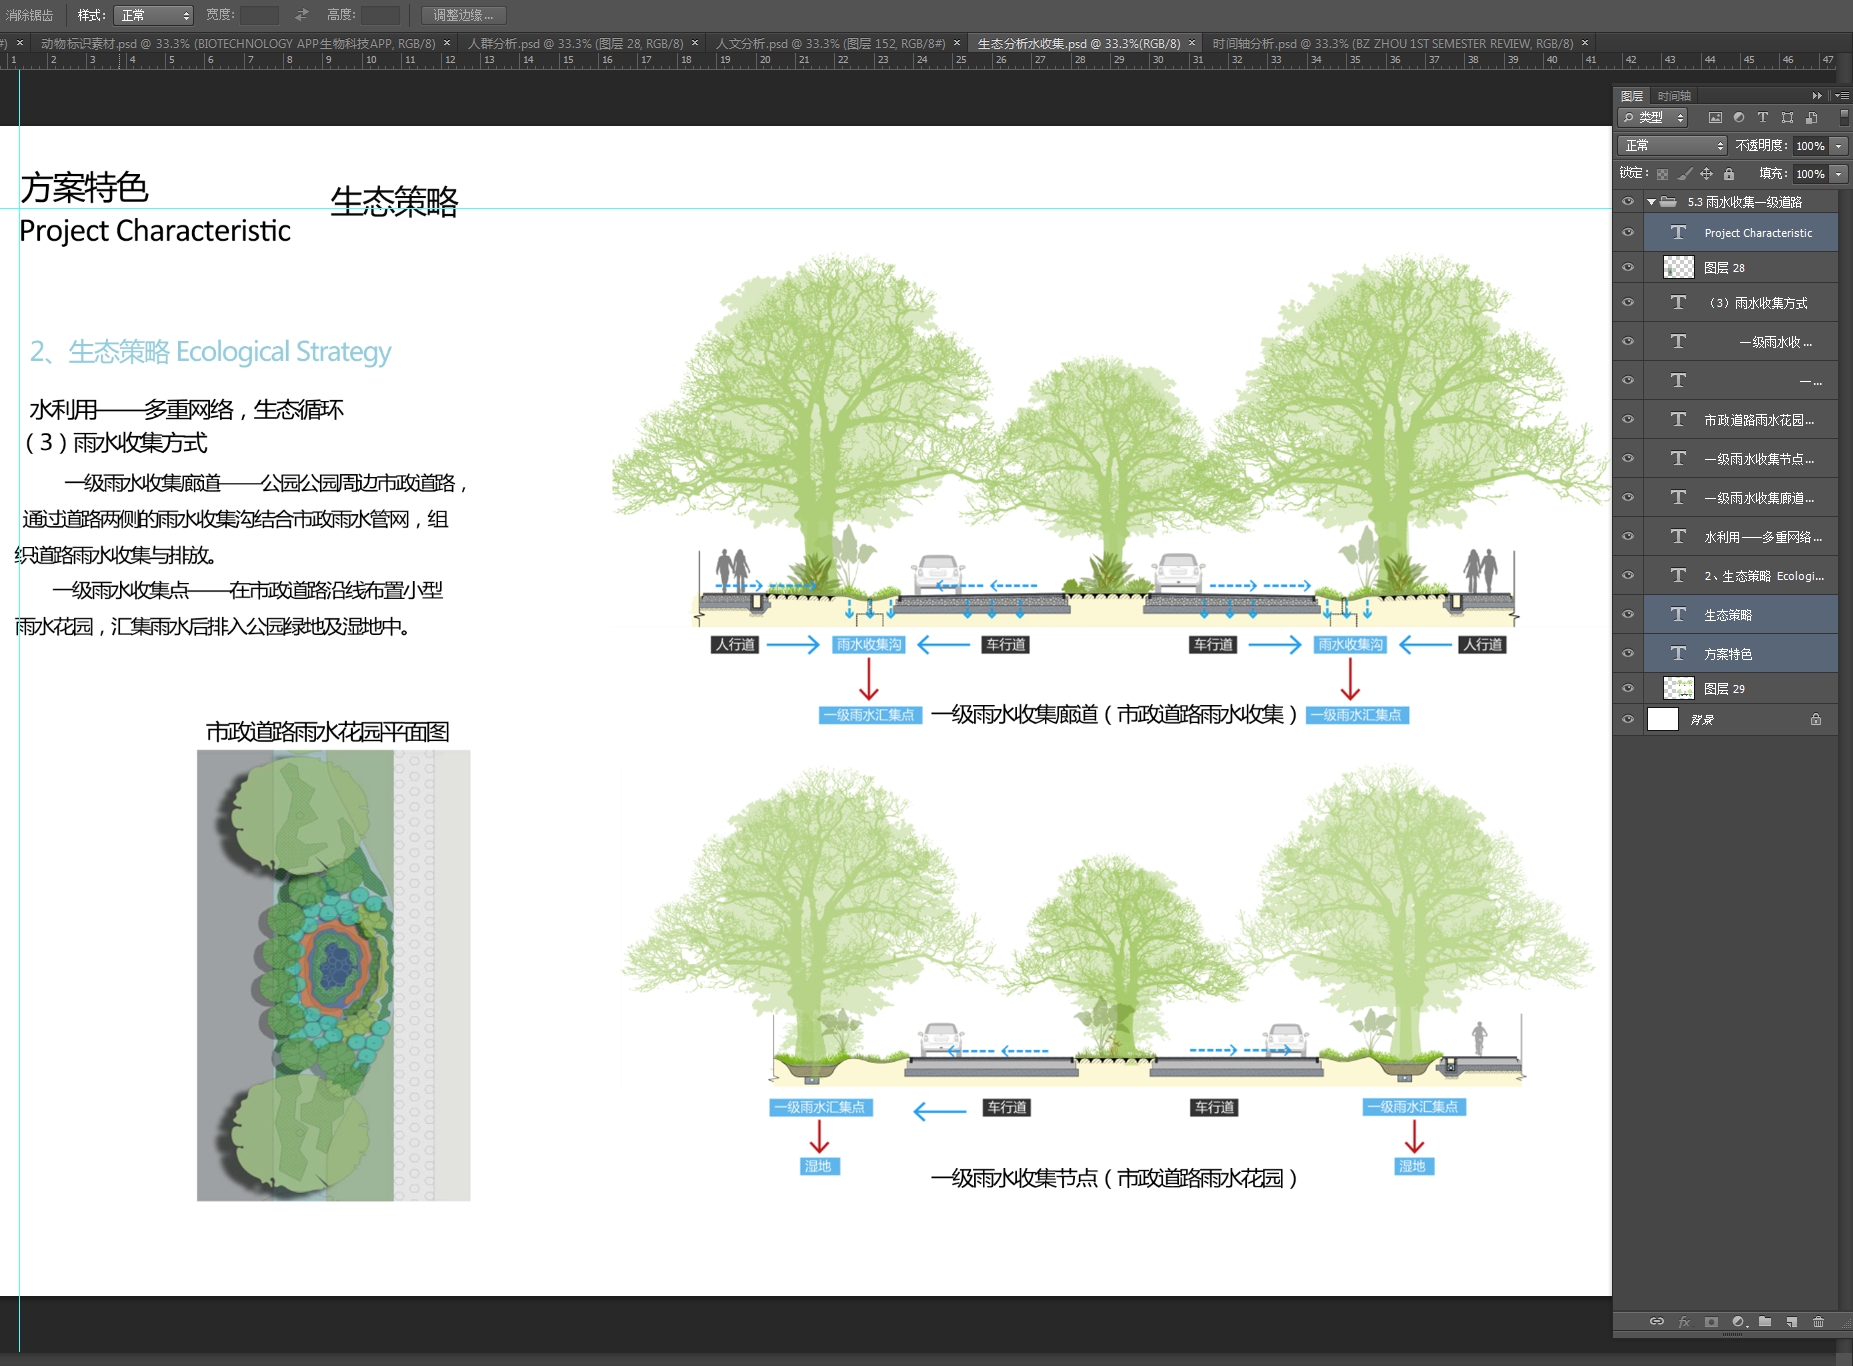Hide the 背景 layer

(x=1628, y=719)
